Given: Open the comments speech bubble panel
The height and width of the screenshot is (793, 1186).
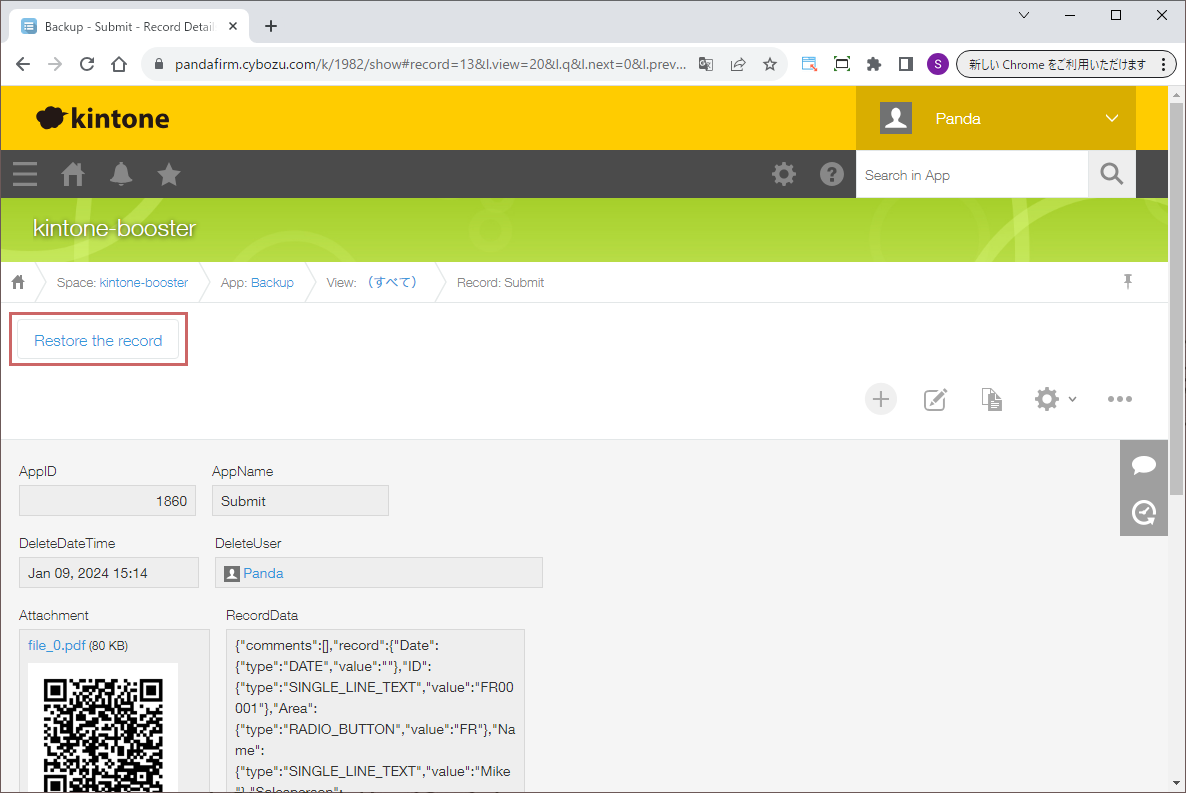Looking at the screenshot, I should [x=1144, y=465].
